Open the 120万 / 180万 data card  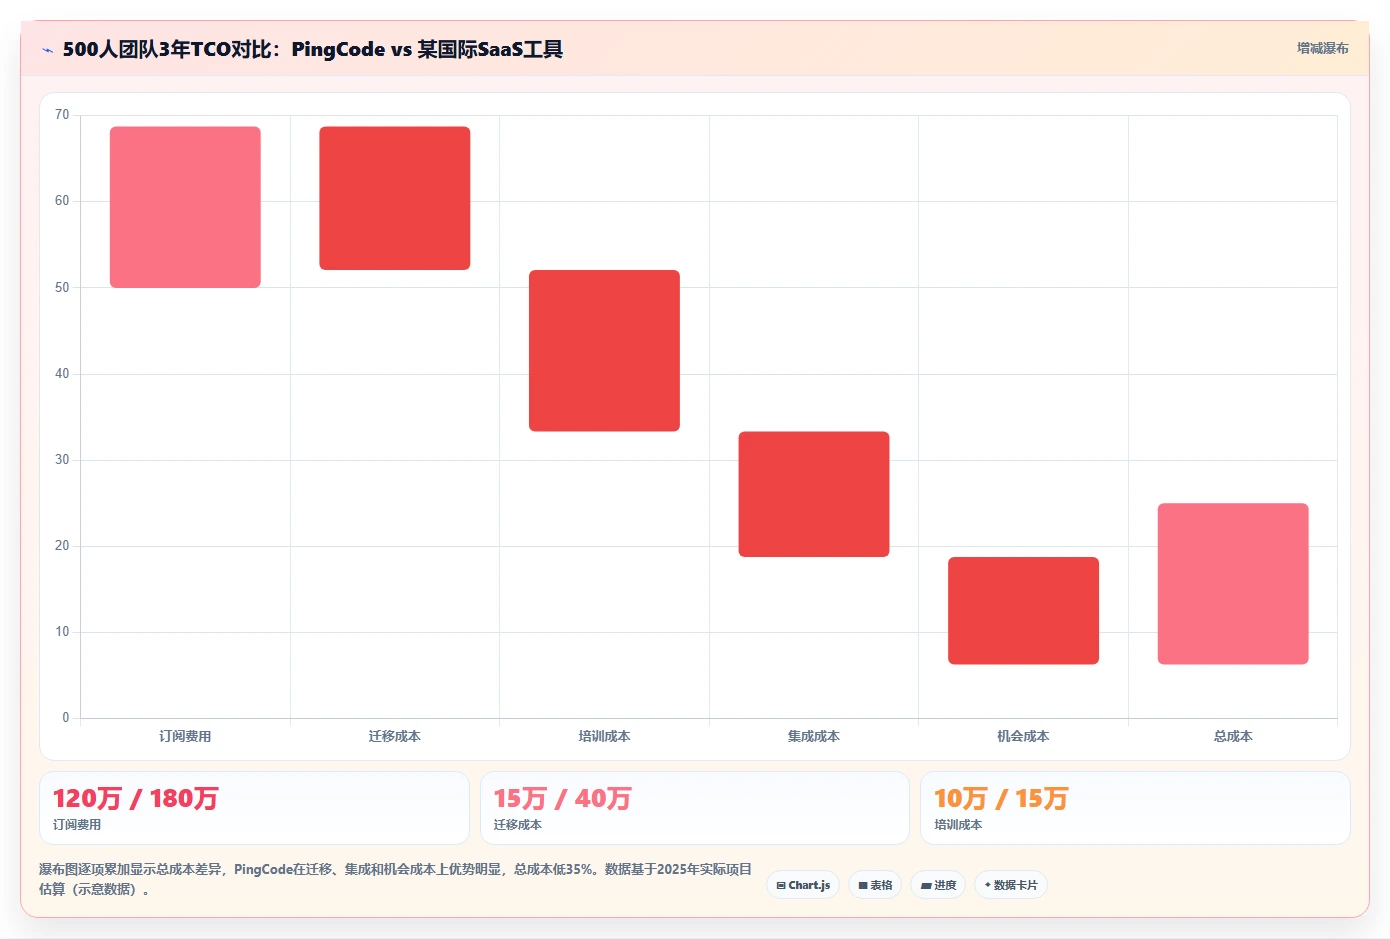[254, 808]
